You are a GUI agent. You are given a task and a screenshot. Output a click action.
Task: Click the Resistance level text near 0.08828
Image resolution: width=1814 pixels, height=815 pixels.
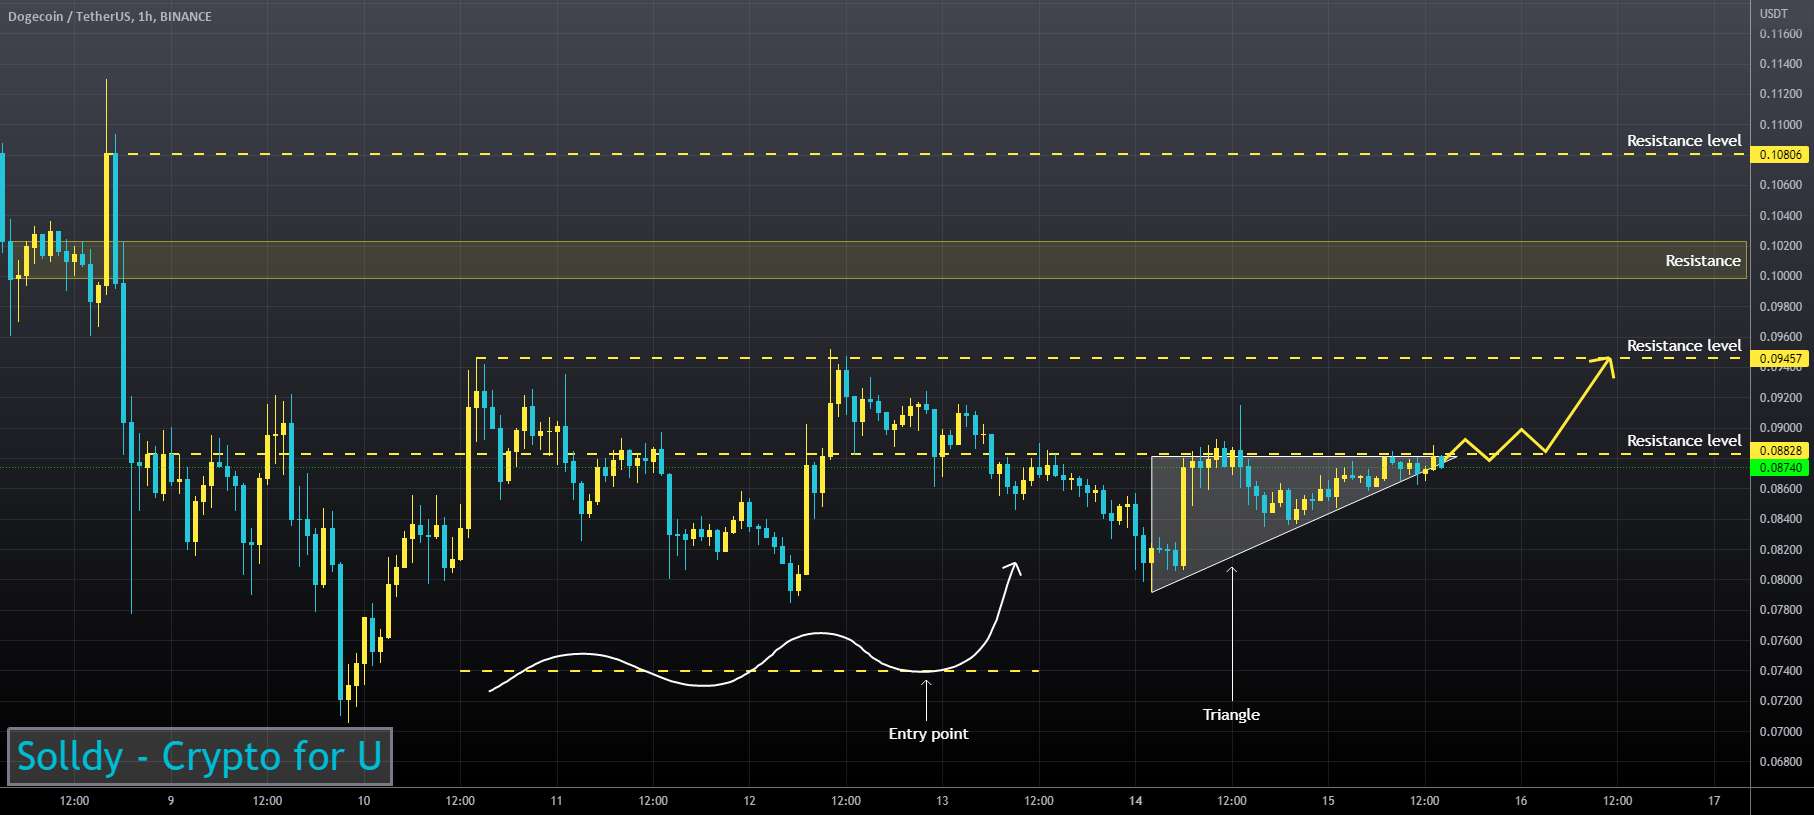(1684, 441)
